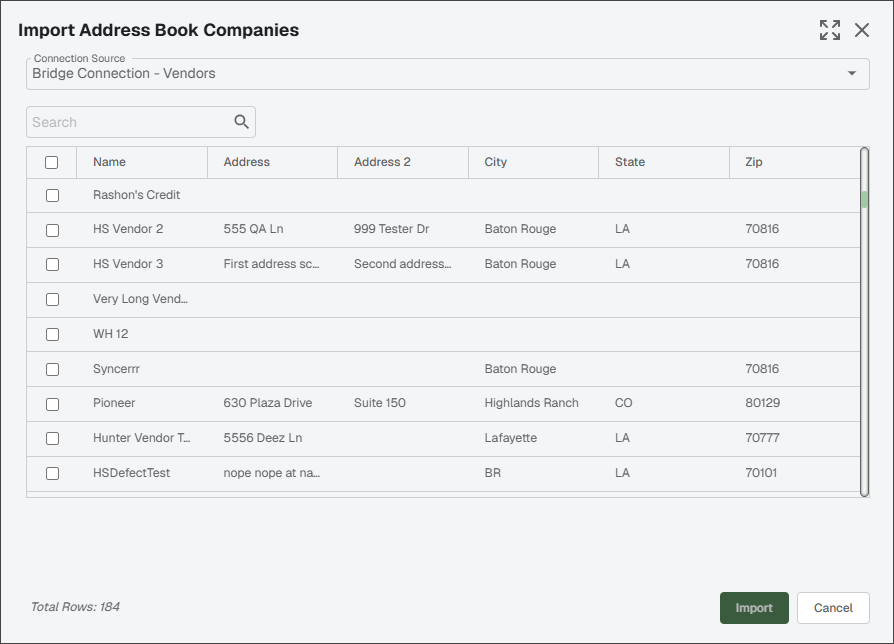The width and height of the screenshot is (894, 644).
Task: Close the Import Address Book Companies dialog
Action: [862, 30]
